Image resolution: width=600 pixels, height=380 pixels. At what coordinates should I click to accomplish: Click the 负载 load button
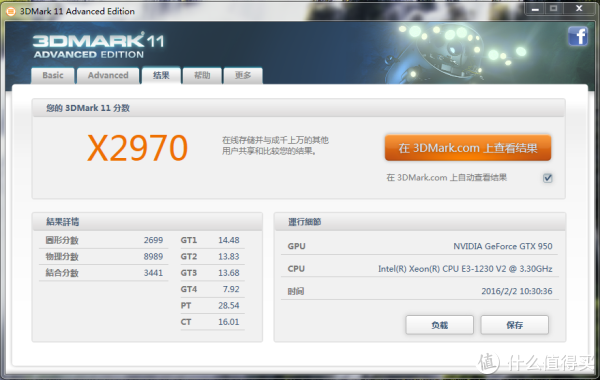(x=440, y=325)
